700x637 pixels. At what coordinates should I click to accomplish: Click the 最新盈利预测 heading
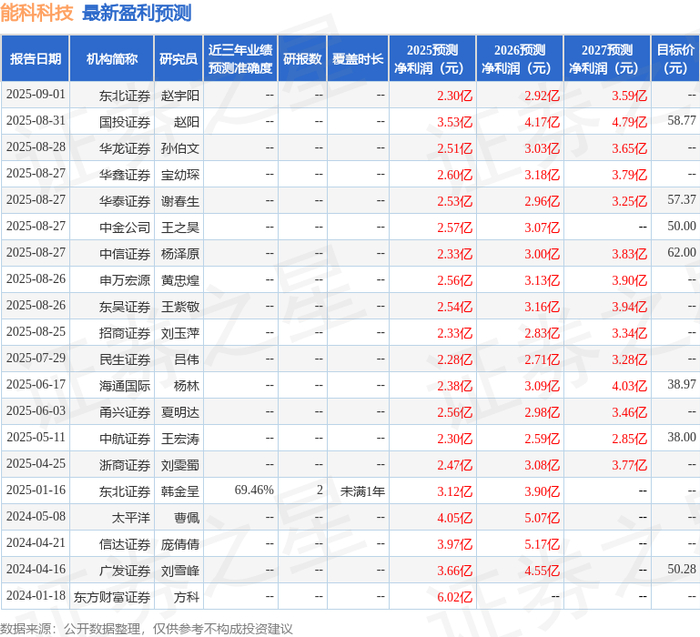pyautogui.click(x=137, y=13)
